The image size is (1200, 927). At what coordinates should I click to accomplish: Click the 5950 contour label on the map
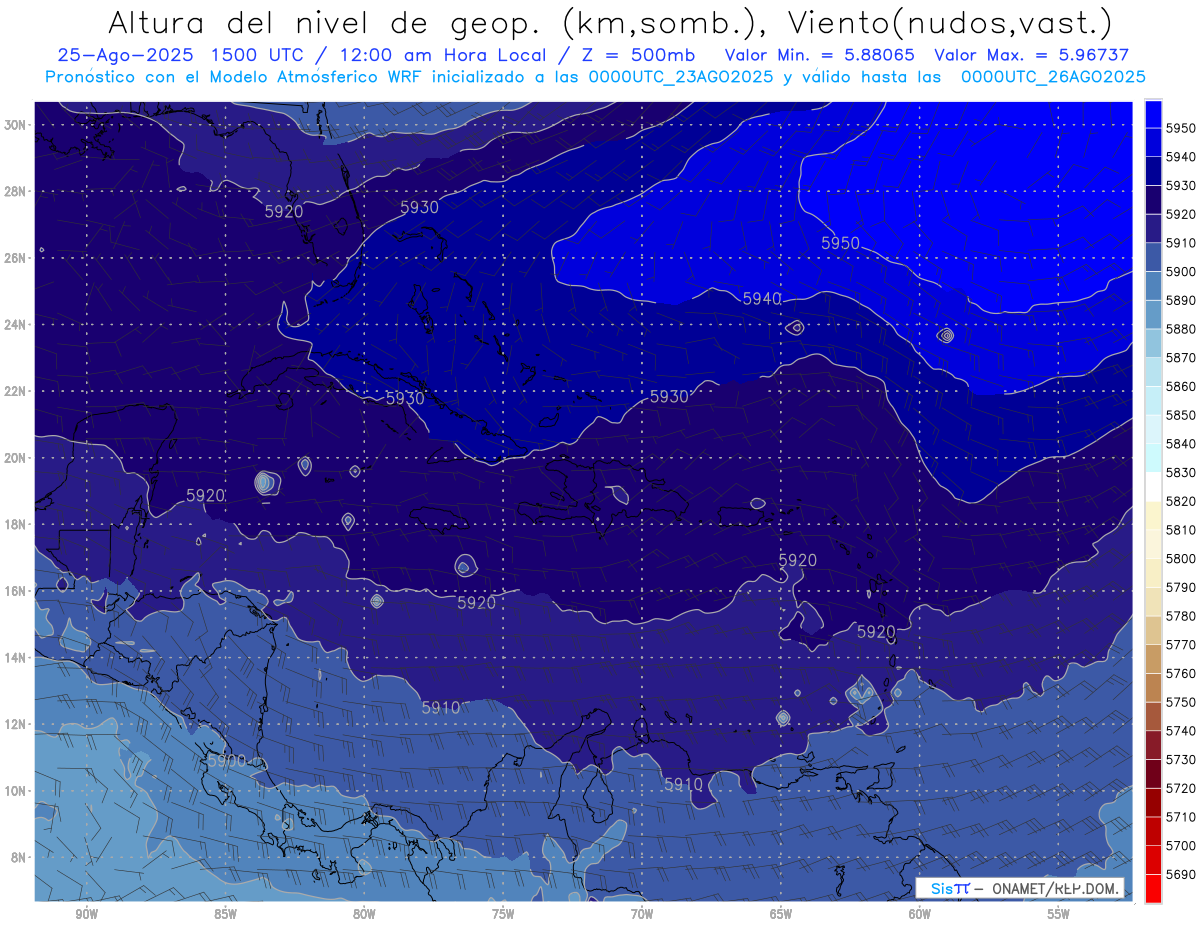click(x=840, y=243)
